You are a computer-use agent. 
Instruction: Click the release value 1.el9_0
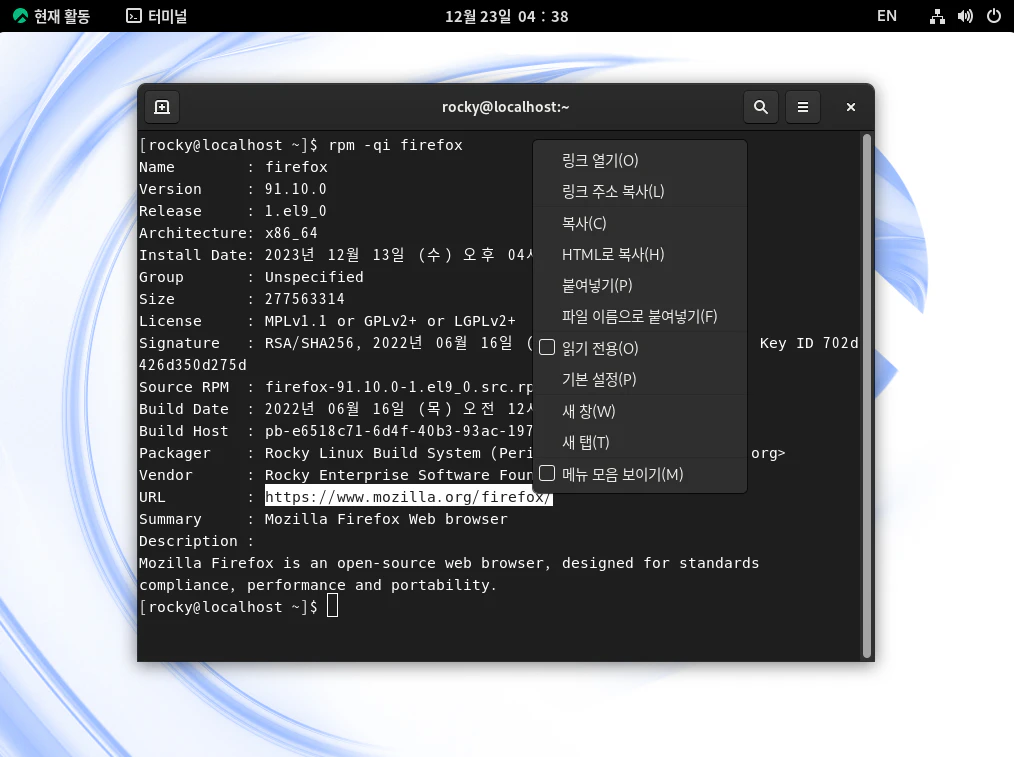tap(296, 211)
